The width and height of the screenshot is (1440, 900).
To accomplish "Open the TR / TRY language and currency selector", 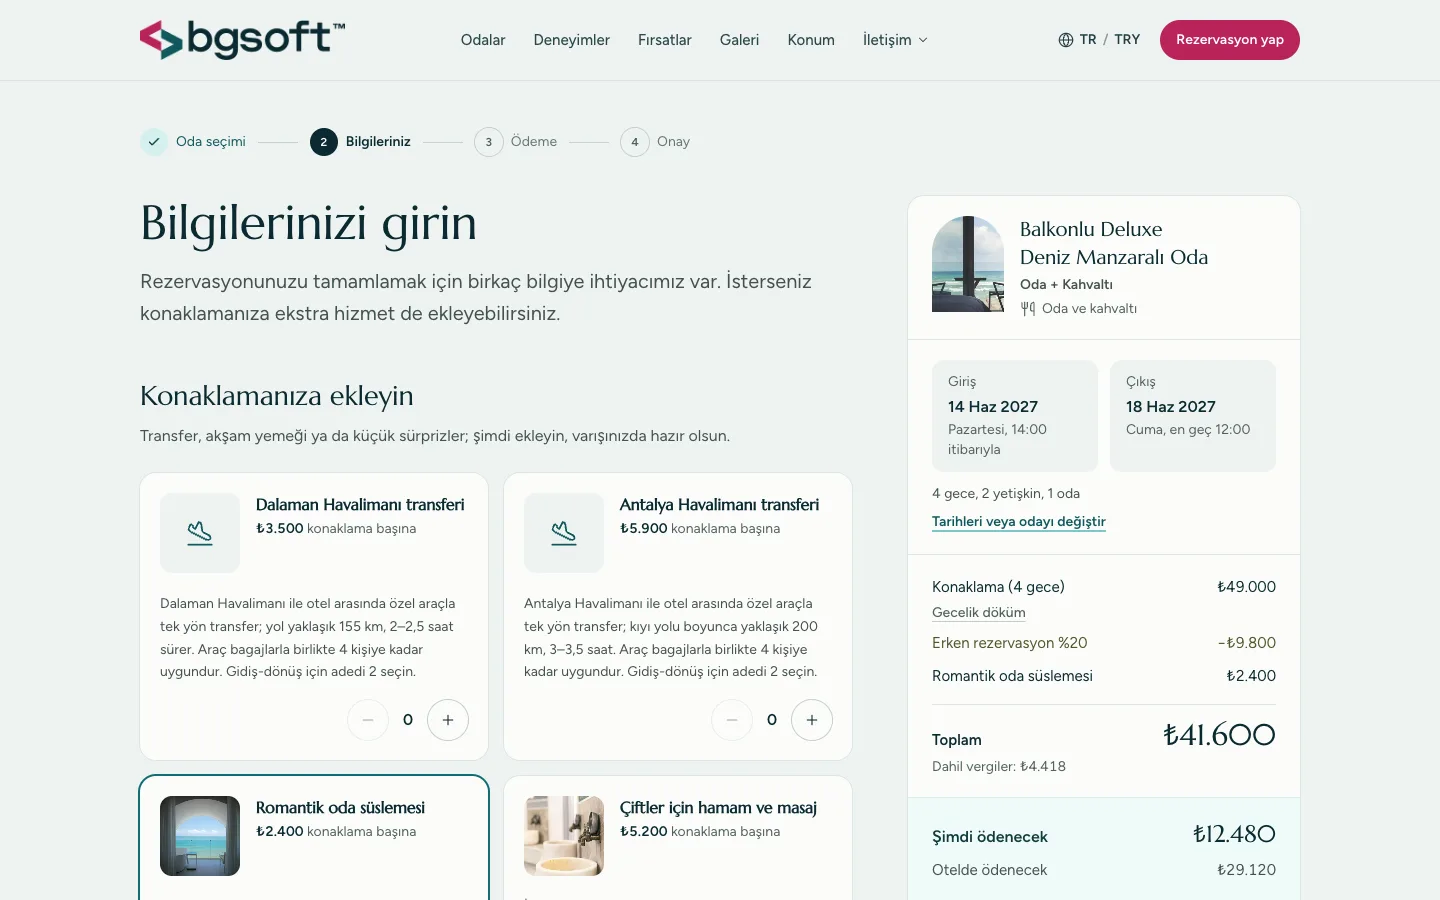I will (x=1099, y=40).
